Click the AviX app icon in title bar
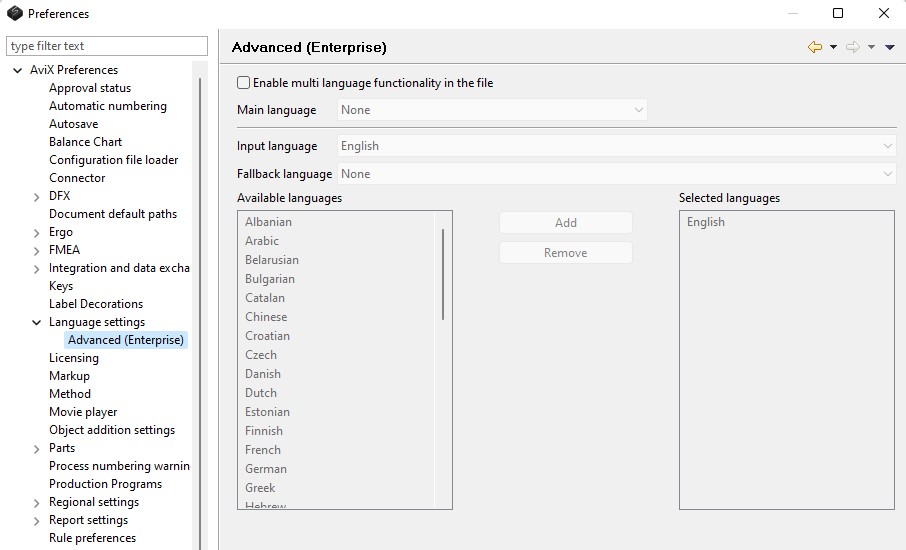 14,13
